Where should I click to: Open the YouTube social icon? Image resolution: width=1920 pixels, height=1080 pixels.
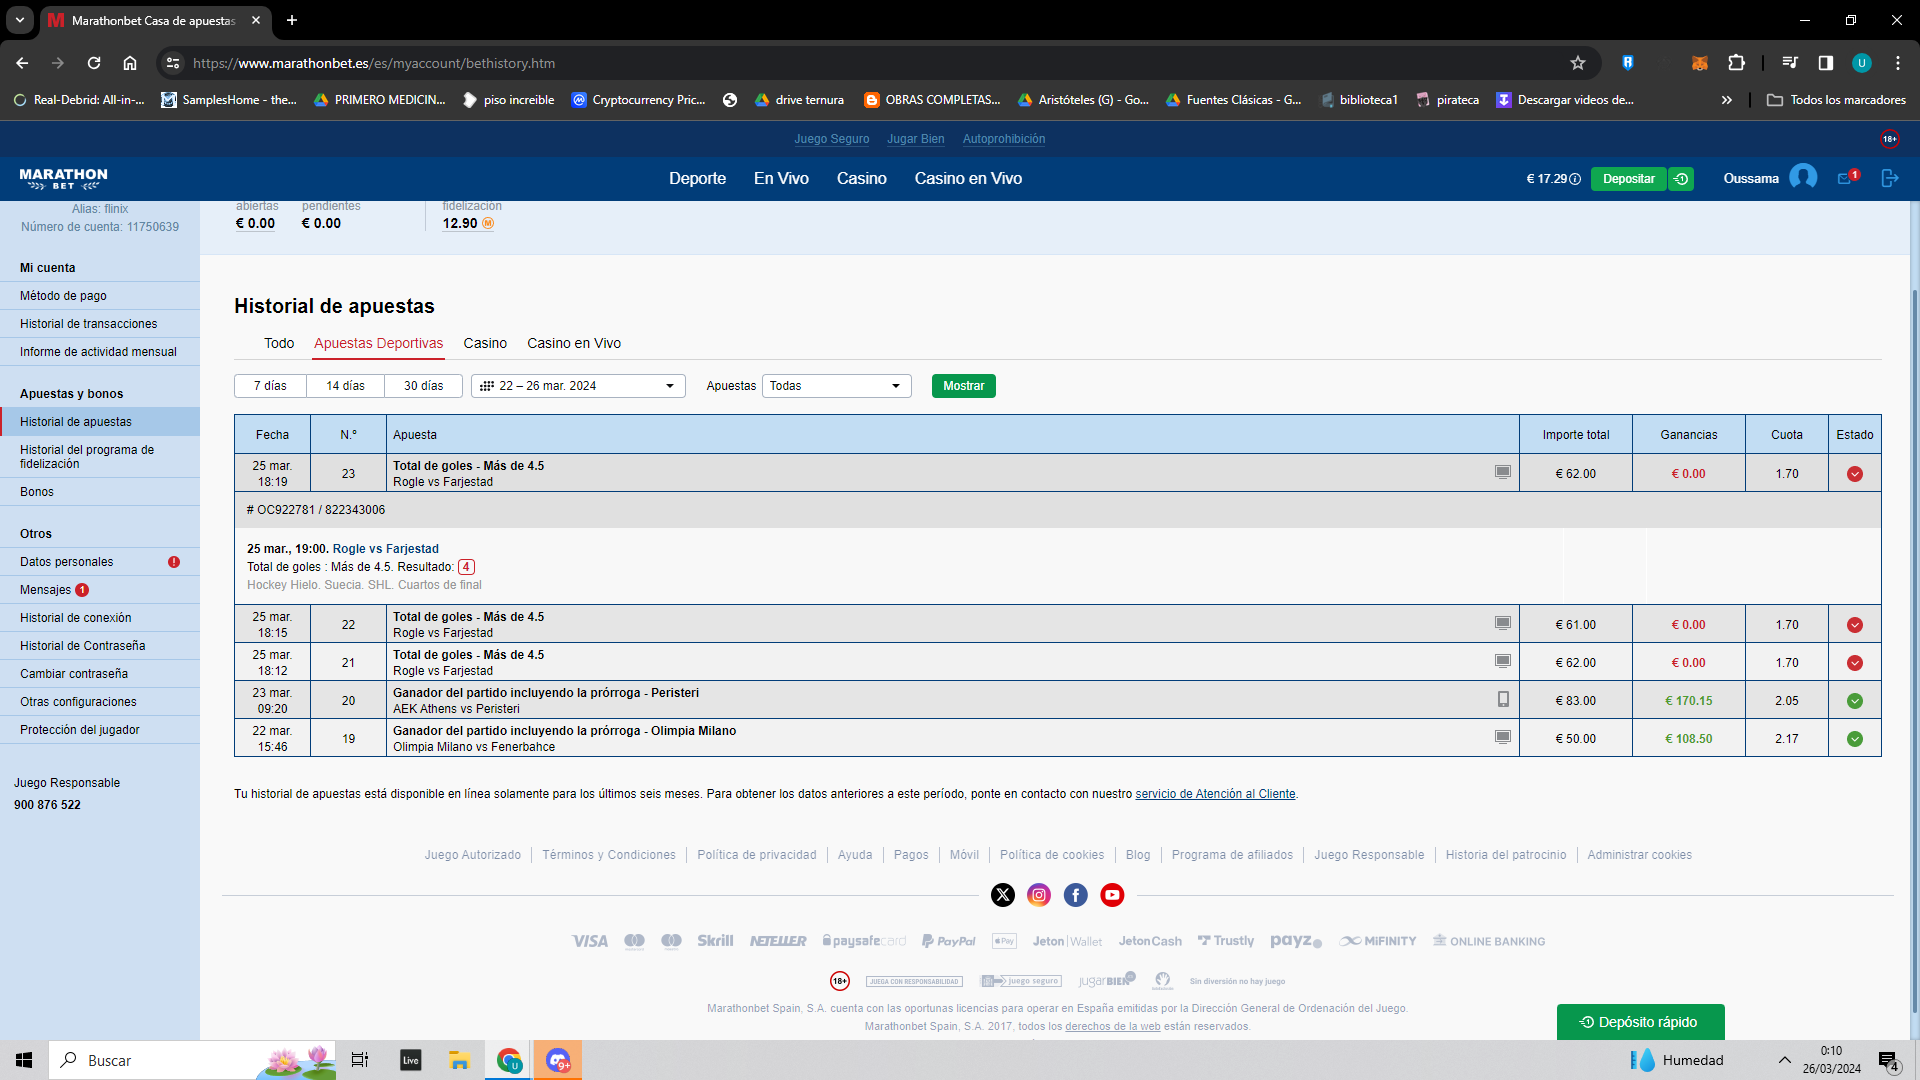point(1112,895)
